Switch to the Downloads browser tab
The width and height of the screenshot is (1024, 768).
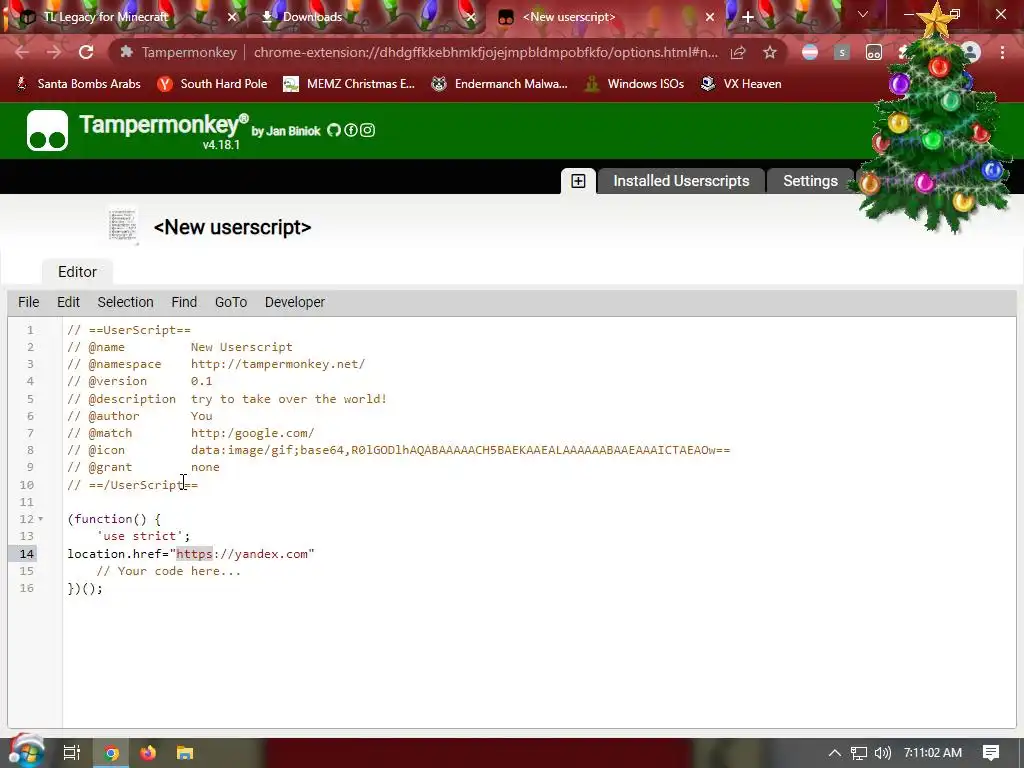coord(312,17)
